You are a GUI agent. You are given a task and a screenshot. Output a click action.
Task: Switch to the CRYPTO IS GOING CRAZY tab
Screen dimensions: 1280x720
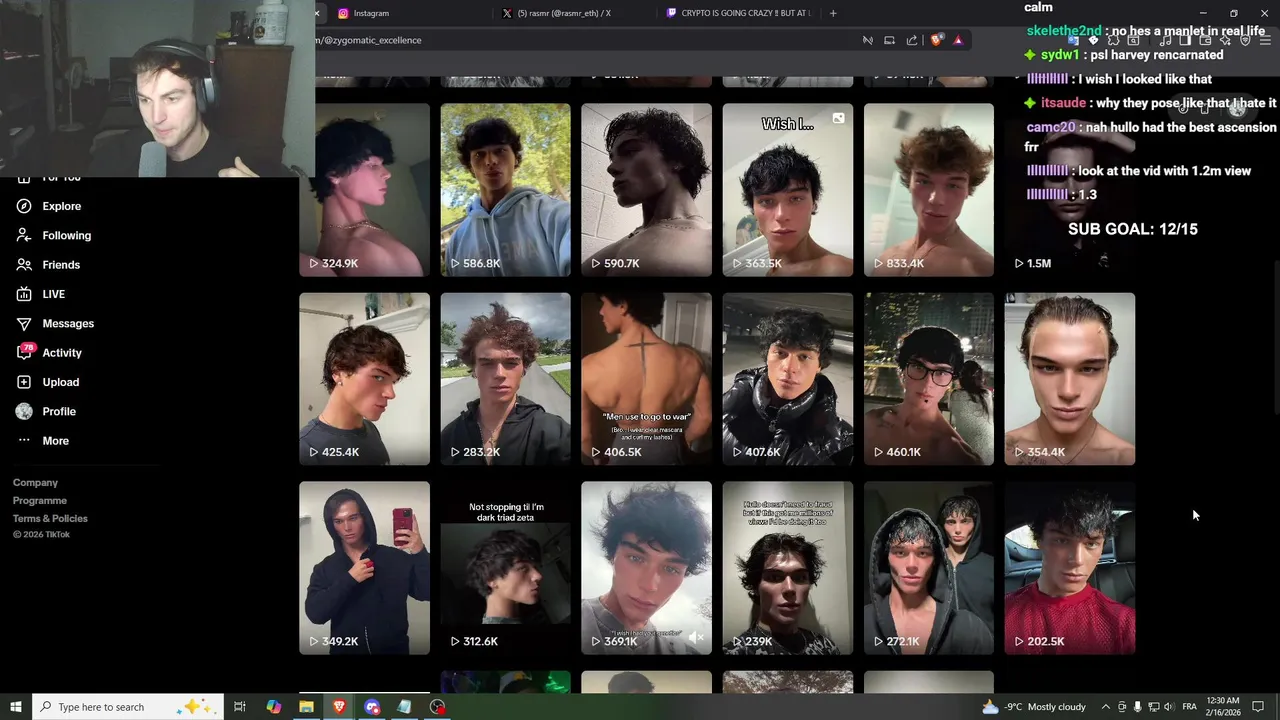(x=738, y=13)
